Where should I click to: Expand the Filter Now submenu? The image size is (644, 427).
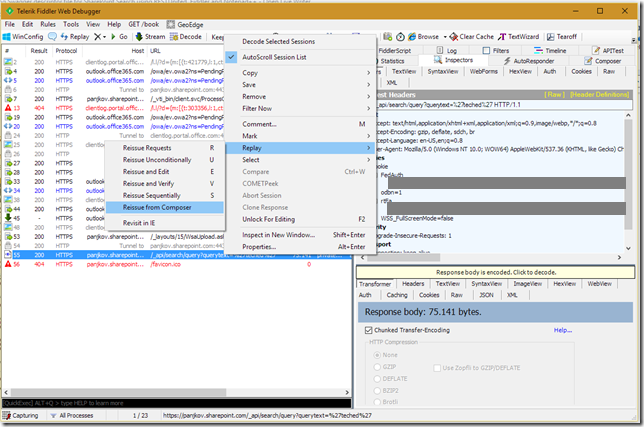[x=300, y=108]
